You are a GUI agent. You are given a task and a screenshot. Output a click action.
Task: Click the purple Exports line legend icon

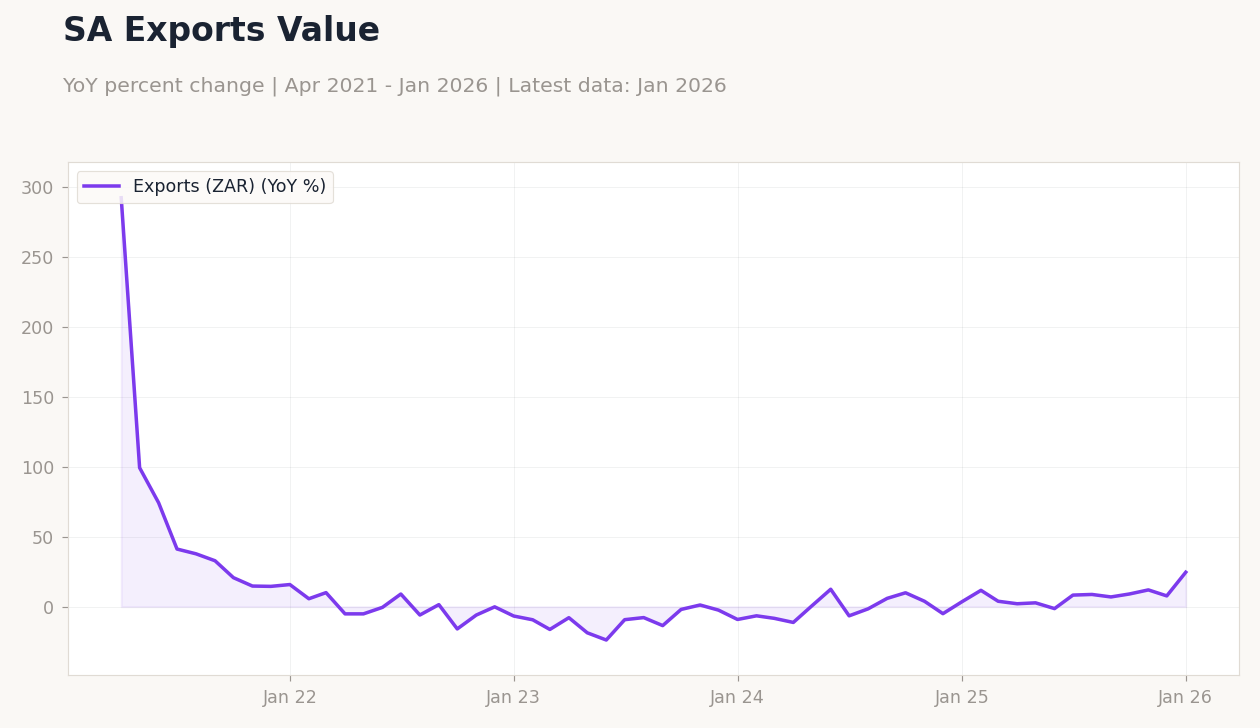click(x=103, y=186)
